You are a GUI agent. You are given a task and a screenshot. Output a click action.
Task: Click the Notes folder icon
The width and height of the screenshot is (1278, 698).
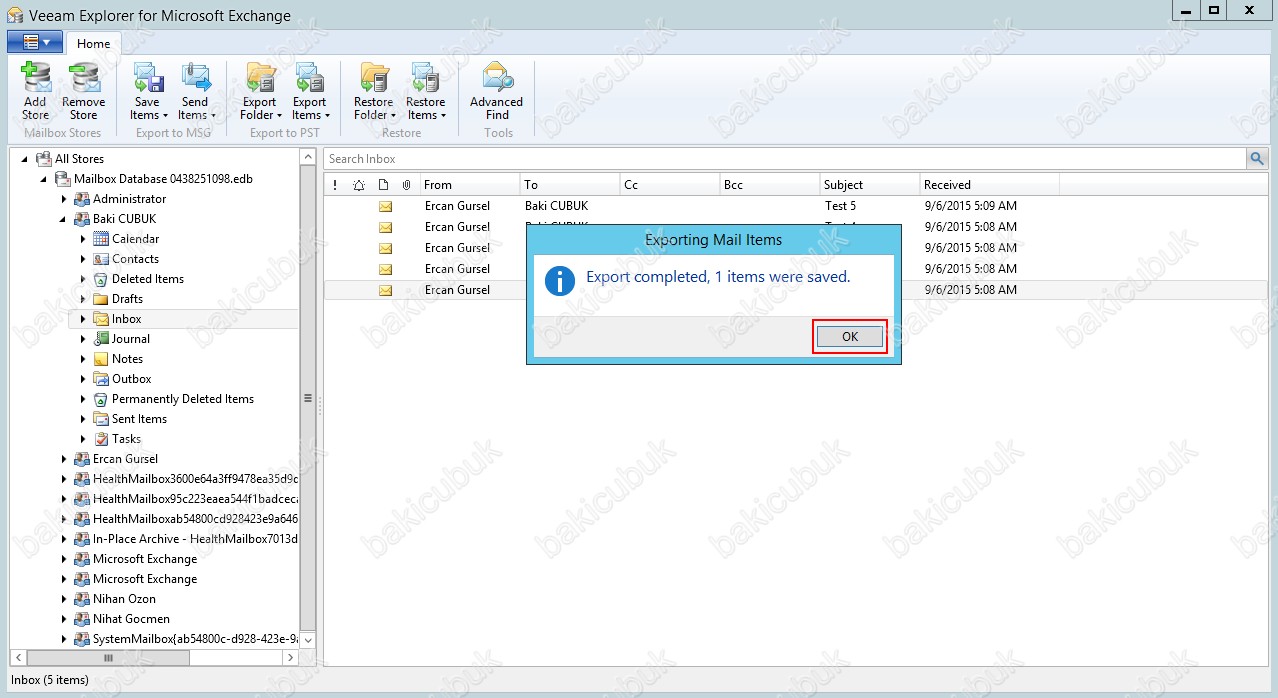coord(100,359)
